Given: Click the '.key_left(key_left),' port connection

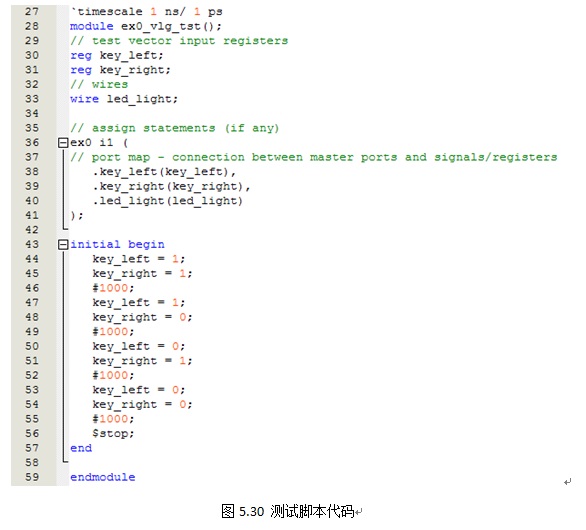Looking at the screenshot, I should click(x=164, y=172).
